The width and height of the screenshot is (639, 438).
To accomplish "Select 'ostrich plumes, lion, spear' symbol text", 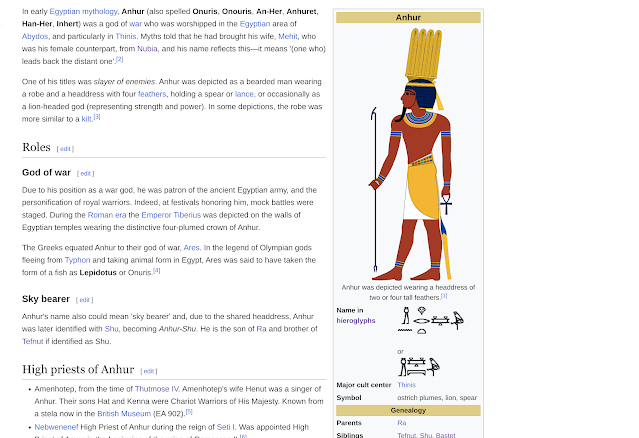I will pyautogui.click(x=437, y=398).
